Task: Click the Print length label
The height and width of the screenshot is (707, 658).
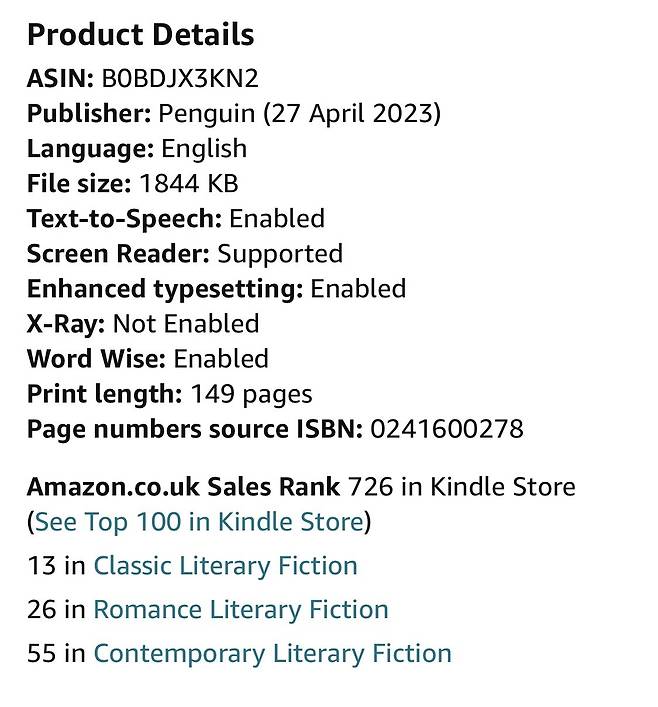Action: (104, 394)
